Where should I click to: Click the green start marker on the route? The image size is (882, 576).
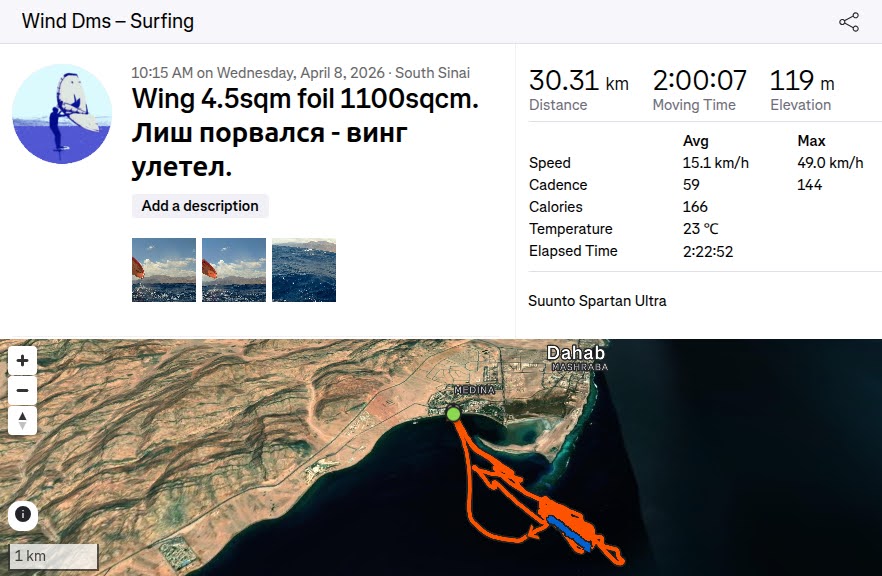453,413
